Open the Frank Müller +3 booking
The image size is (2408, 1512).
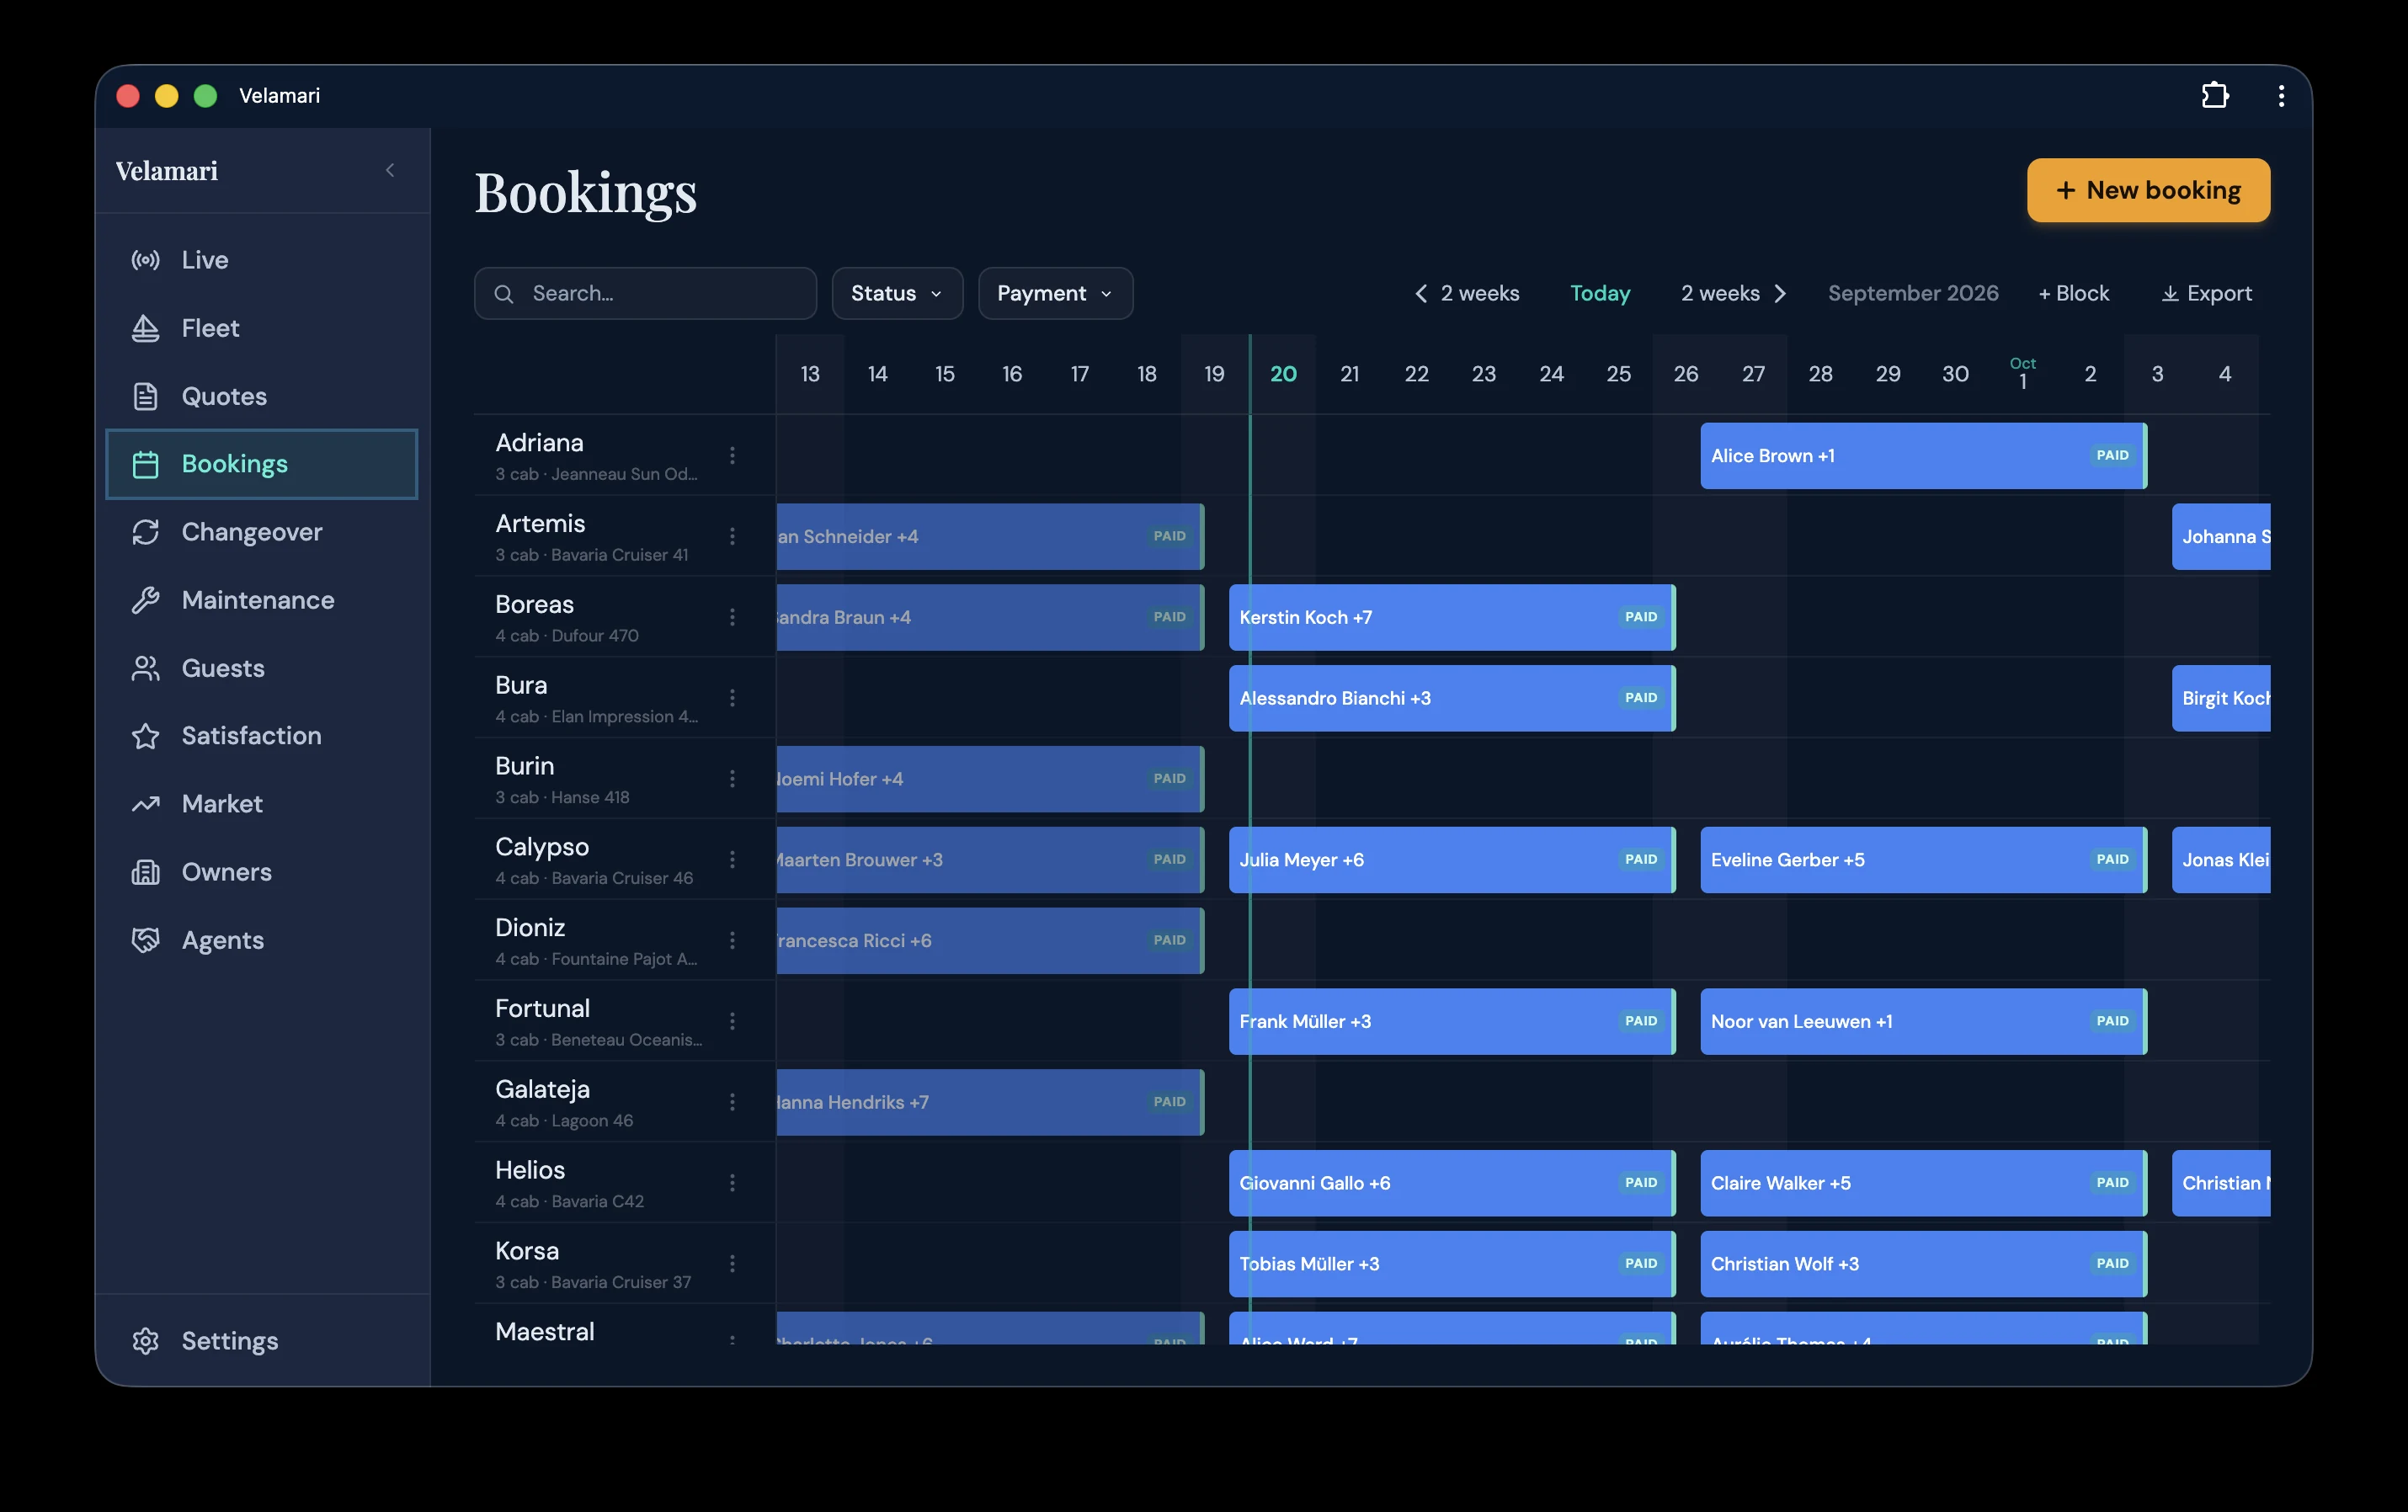click(x=1452, y=1021)
